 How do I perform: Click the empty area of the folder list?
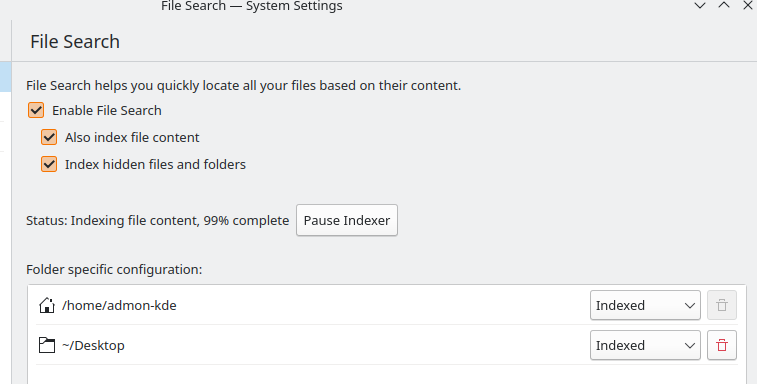[x=387, y=375]
